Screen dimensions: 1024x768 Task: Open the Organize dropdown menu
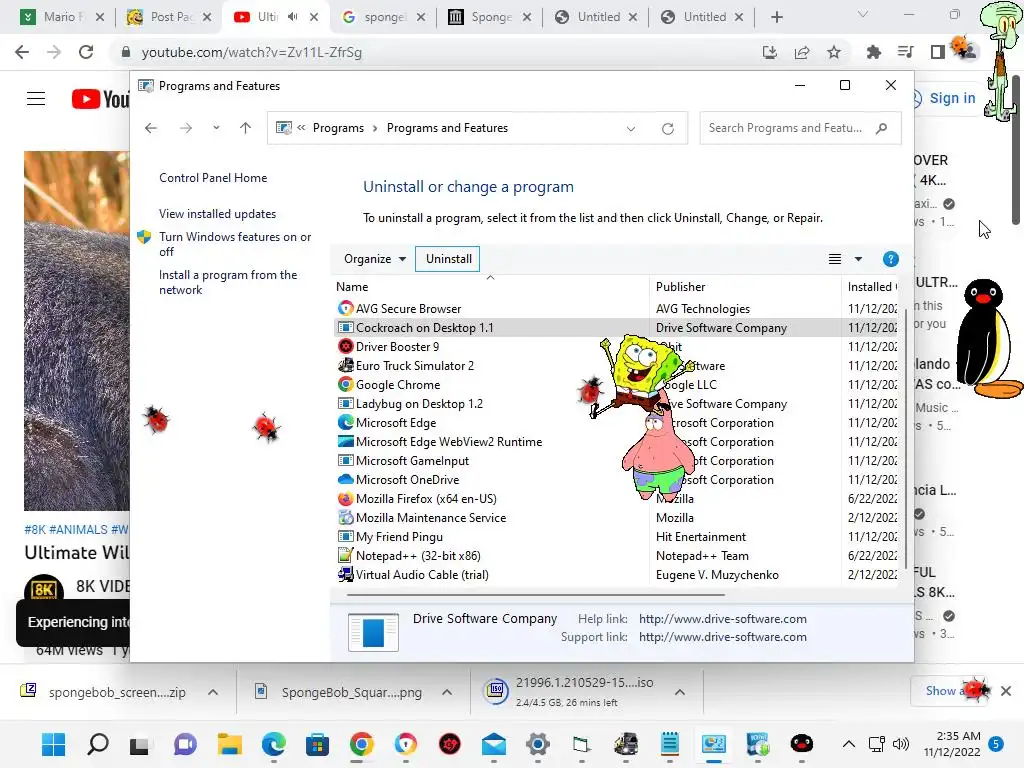click(x=375, y=259)
